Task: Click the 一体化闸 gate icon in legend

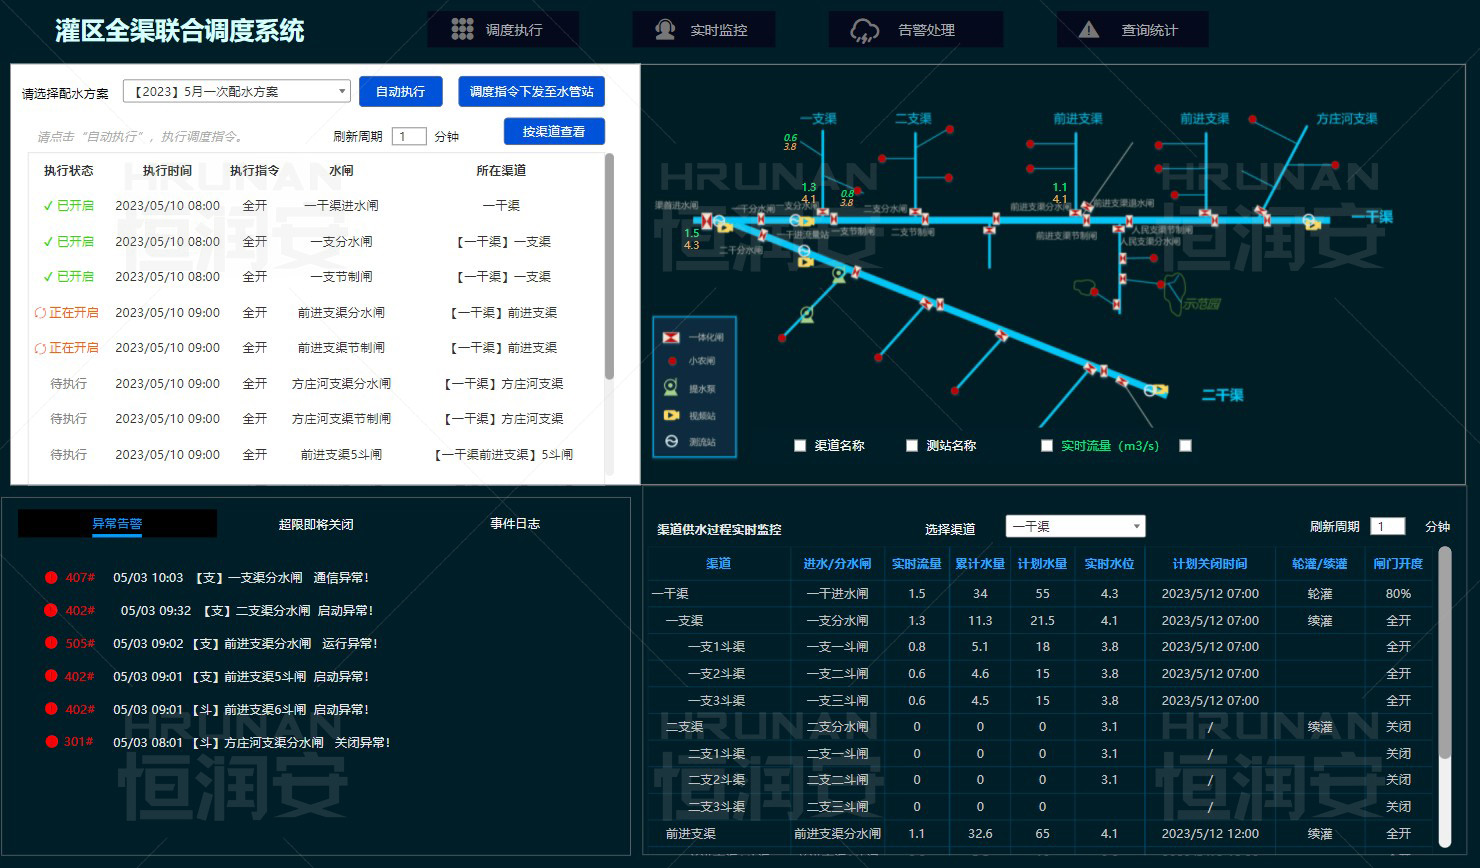Action: pos(671,337)
